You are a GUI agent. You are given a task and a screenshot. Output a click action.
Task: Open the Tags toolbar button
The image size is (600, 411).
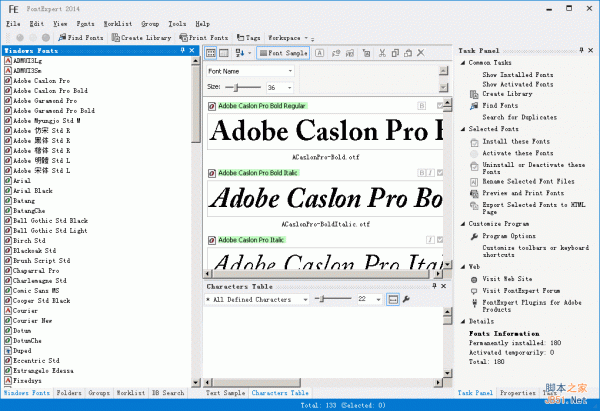click(248, 38)
